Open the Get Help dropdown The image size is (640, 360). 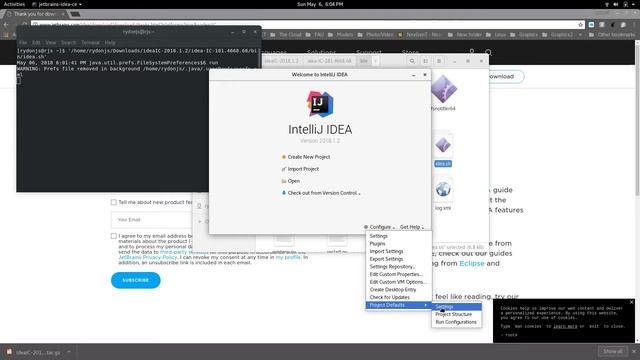pyautogui.click(x=411, y=227)
